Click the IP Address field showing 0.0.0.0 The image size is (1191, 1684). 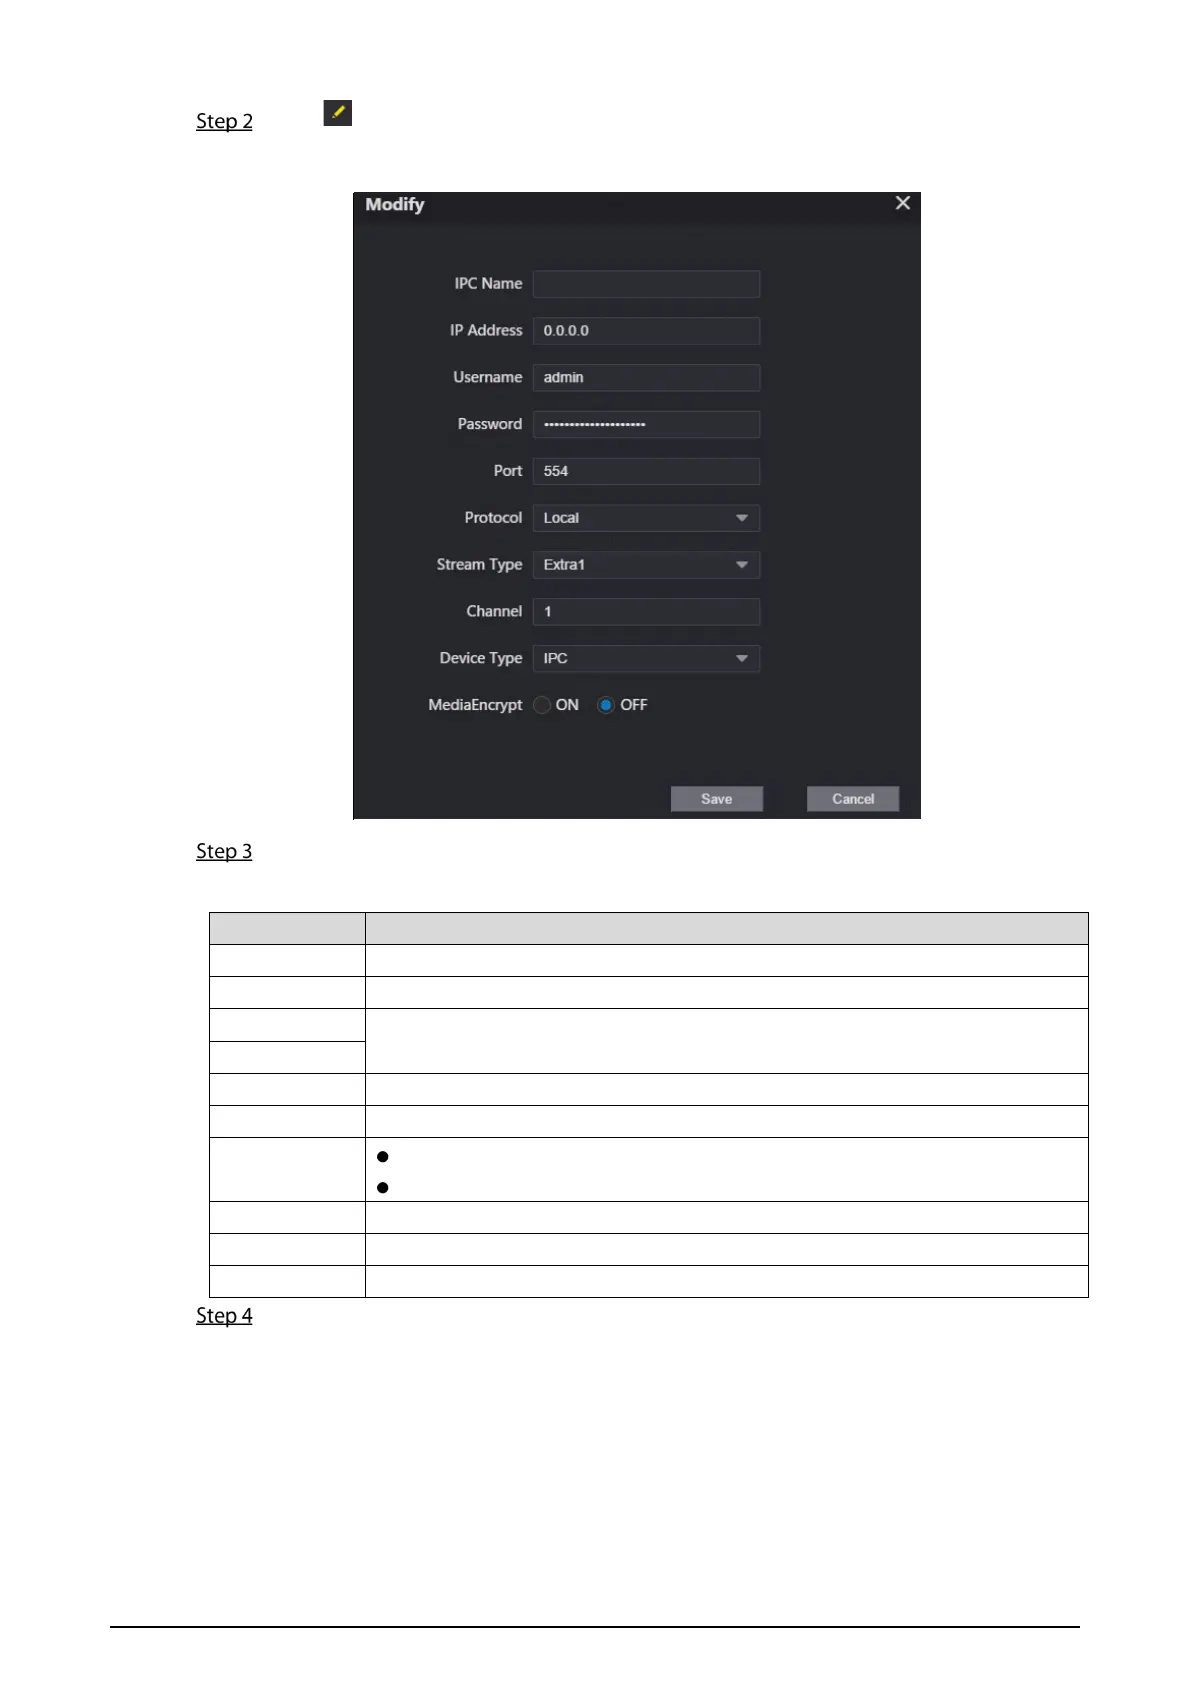(x=646, y=331)
